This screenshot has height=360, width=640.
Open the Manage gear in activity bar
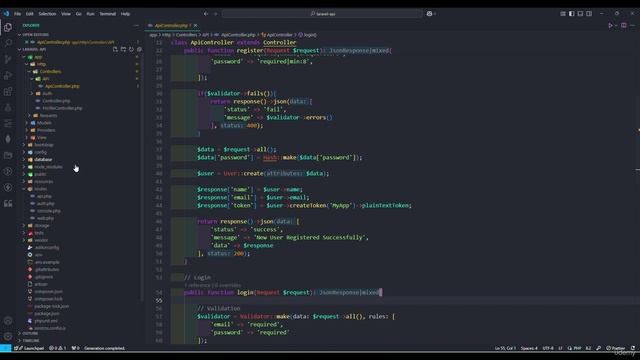click(8, 336)
